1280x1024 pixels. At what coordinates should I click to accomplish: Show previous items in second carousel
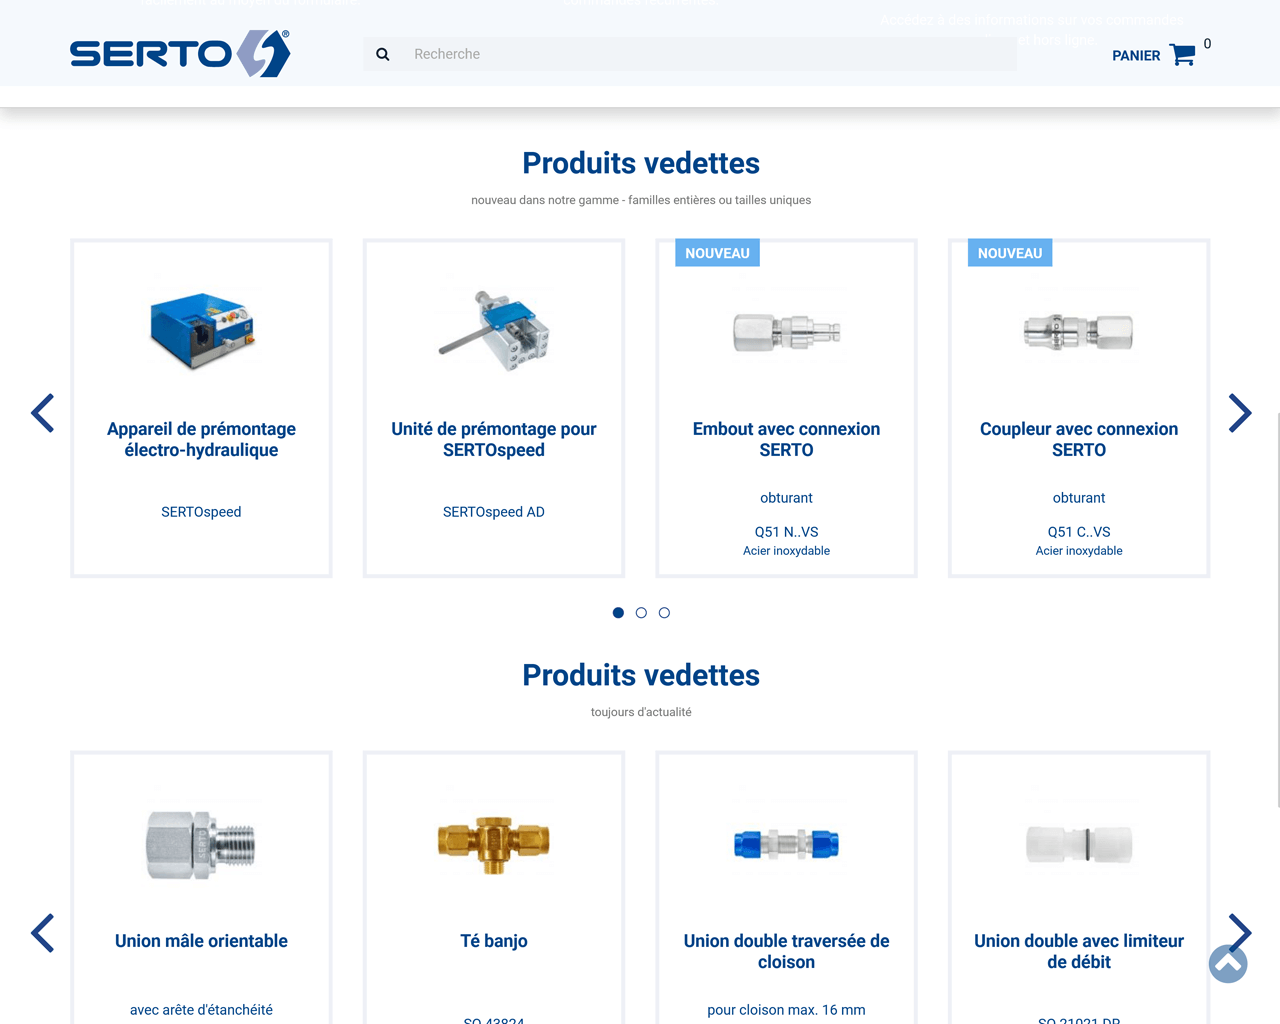(42, 933)
